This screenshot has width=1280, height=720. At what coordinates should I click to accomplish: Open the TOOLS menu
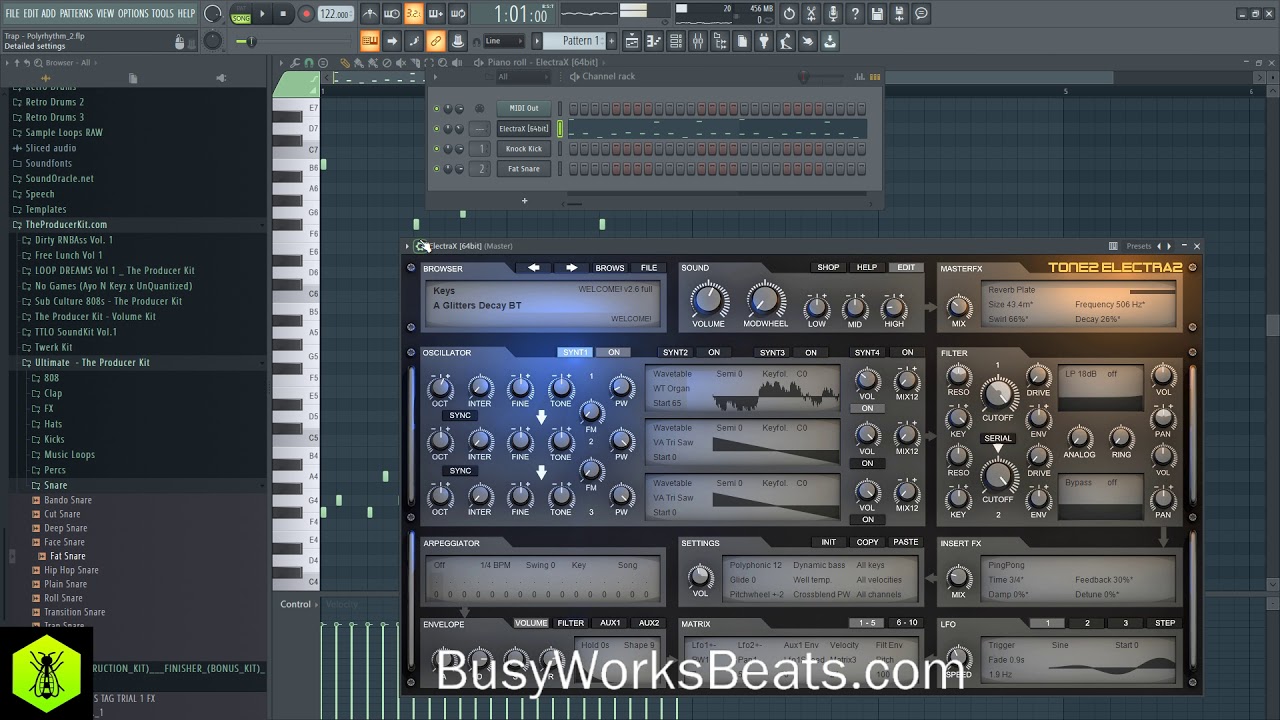point(162,14)
